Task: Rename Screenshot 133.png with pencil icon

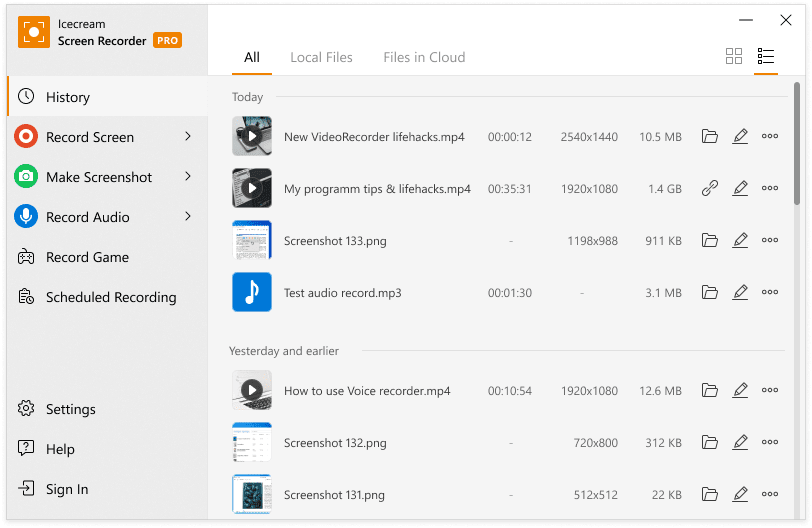Action: click(x=740, y=240)
